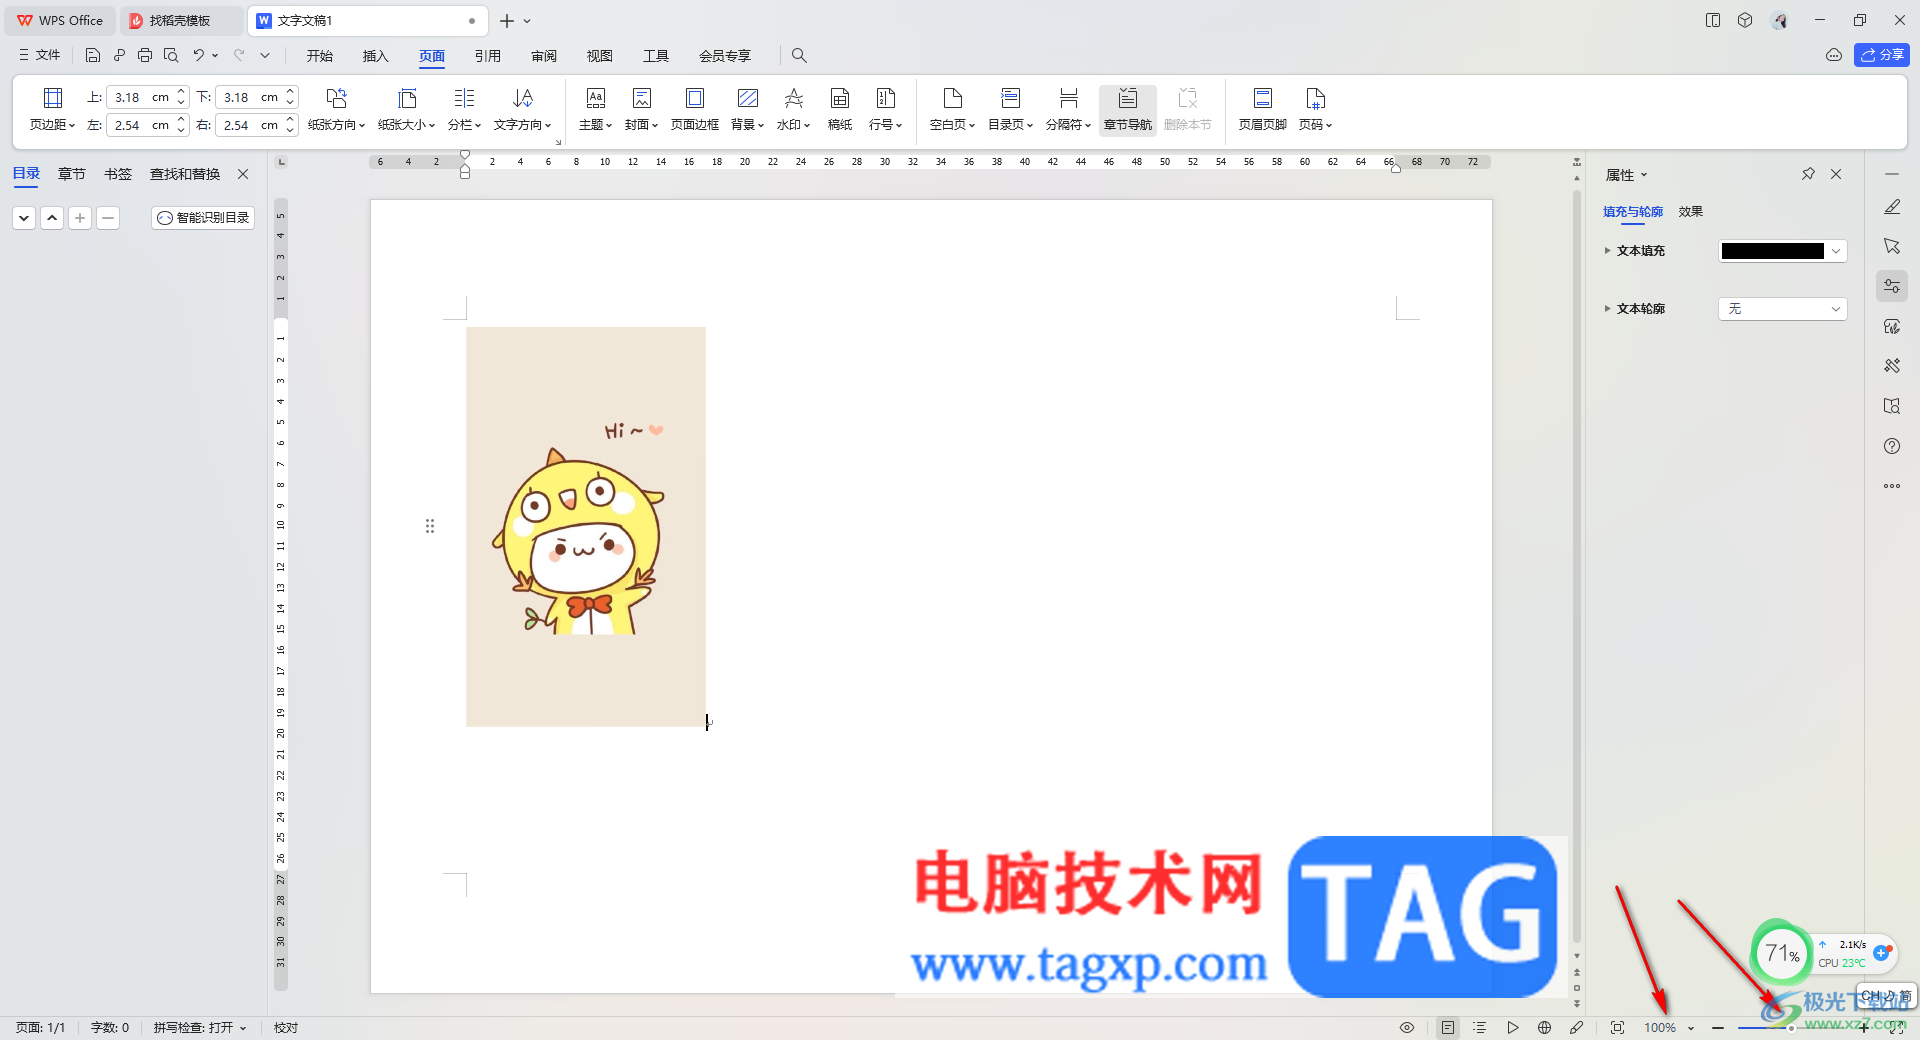Screen dimensions: 1920x1040
Task: Open the new-tab dropdown arrow beside plus
Action: coord(527,21)
